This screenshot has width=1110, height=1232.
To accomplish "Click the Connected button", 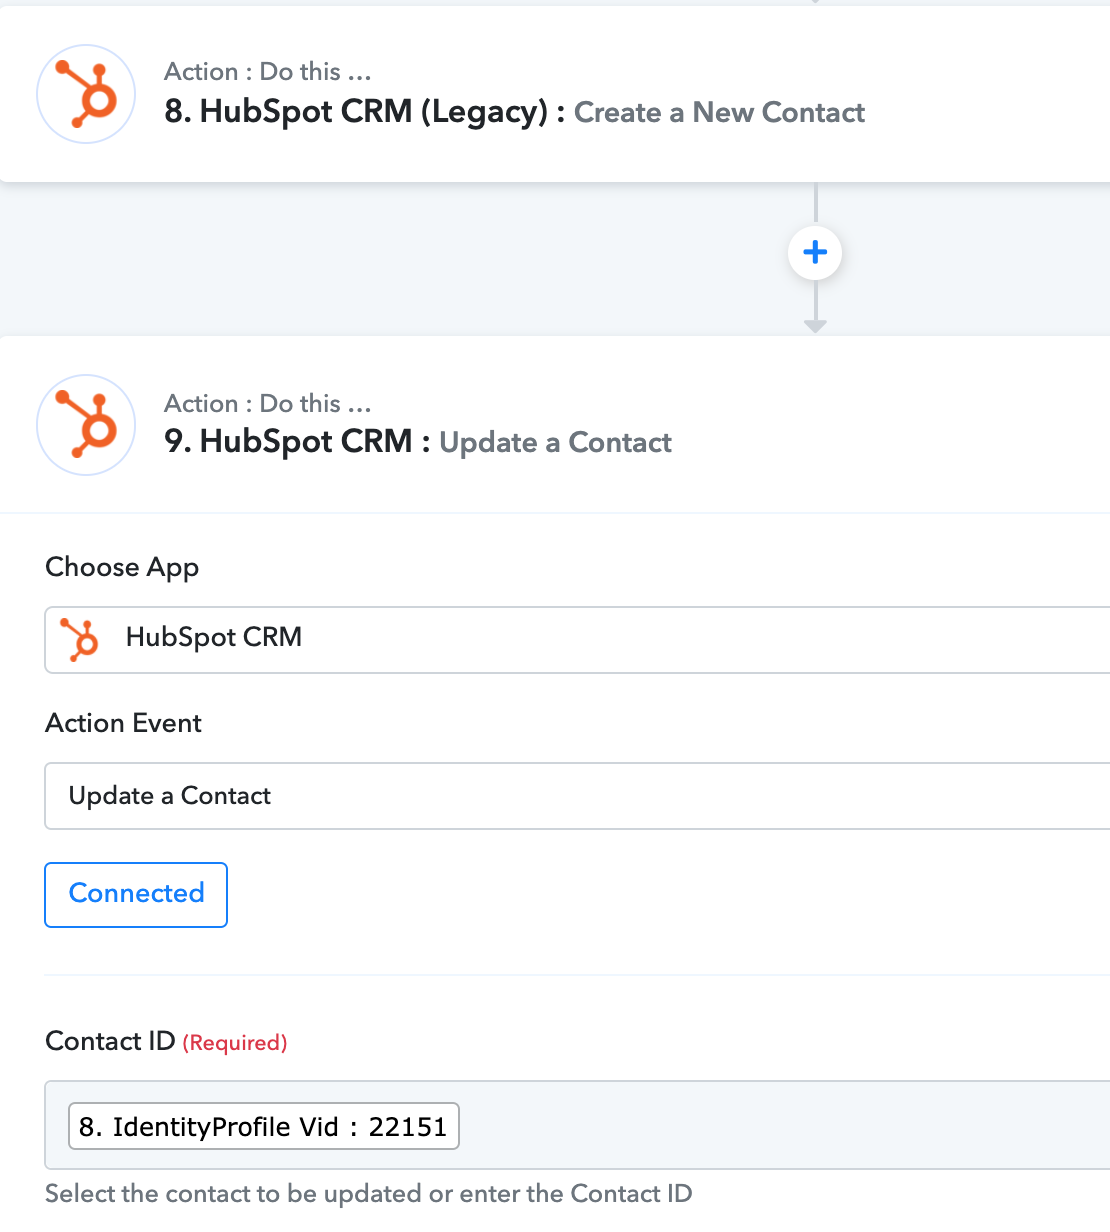I will click(136, 894).
